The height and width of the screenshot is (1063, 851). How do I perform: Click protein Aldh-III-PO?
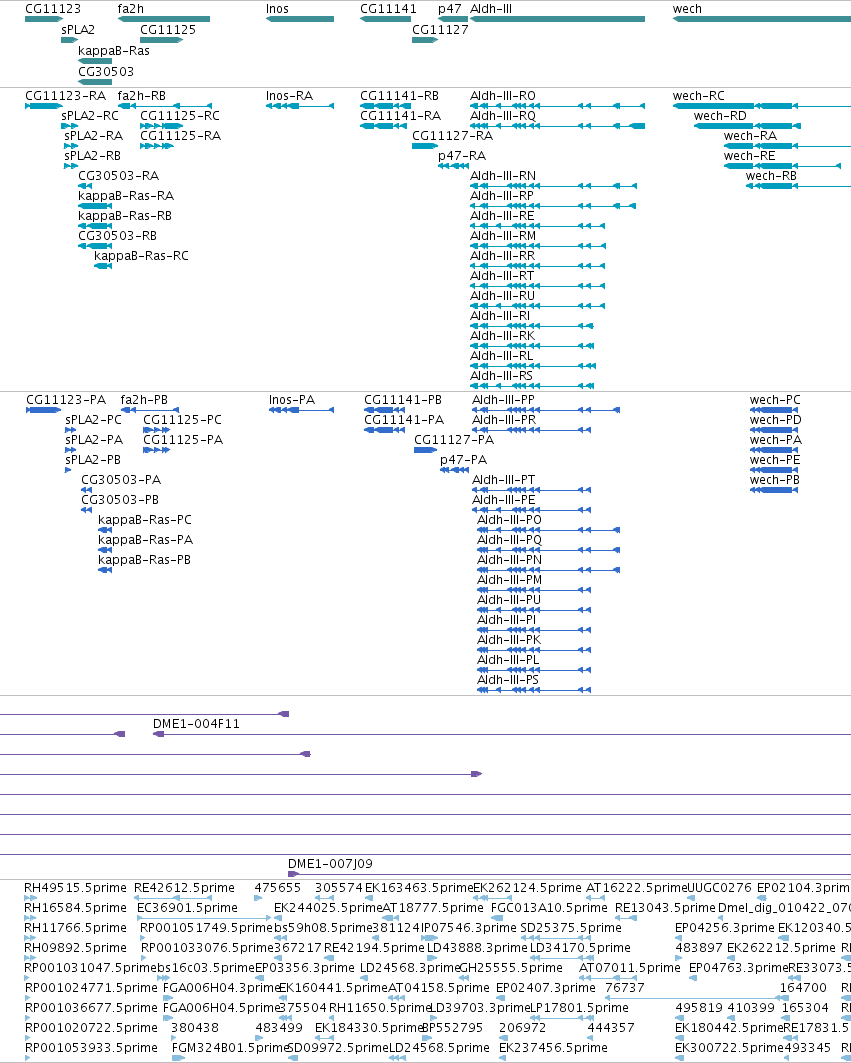click(x=509, y=520)
